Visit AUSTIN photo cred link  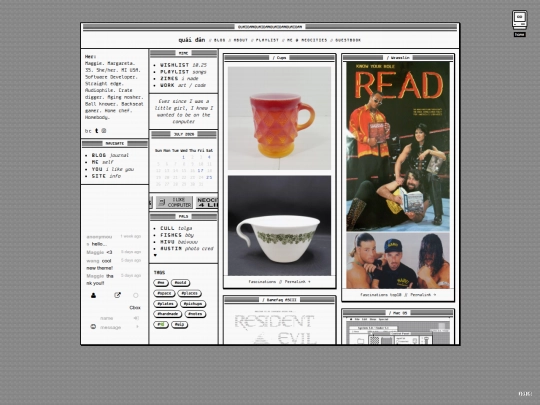[x=187, y=248]
